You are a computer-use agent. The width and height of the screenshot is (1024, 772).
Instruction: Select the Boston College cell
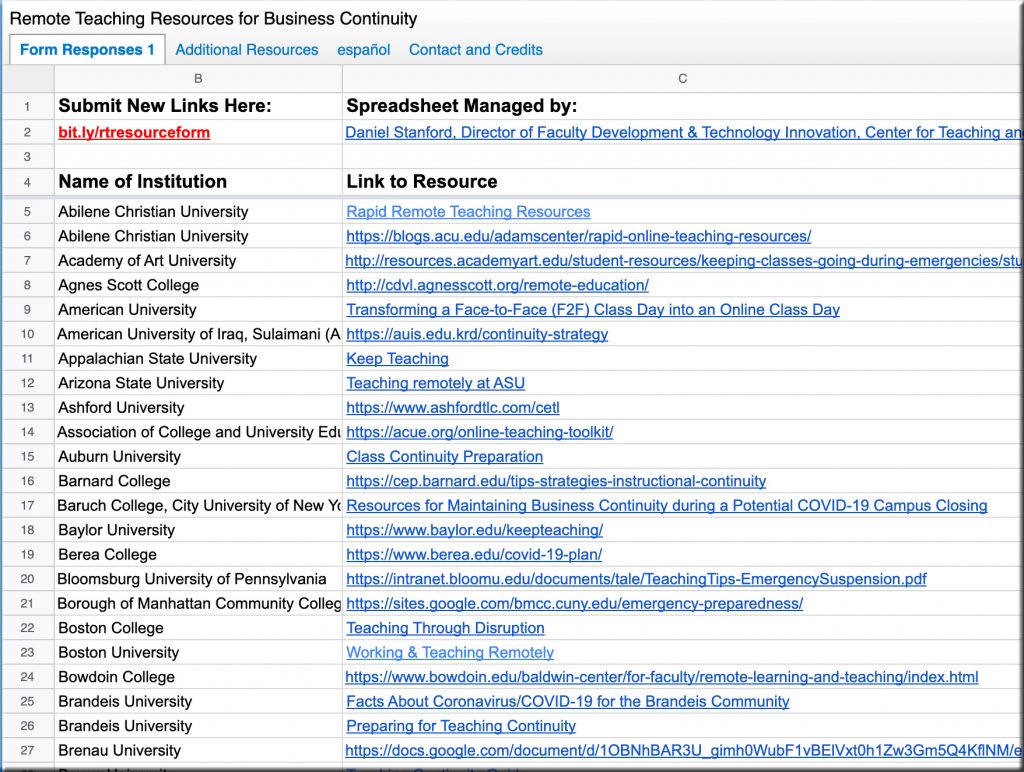point(198,628)
